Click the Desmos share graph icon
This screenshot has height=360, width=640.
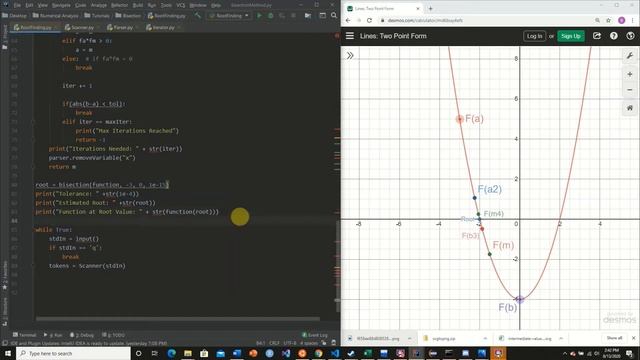point(597,36)
